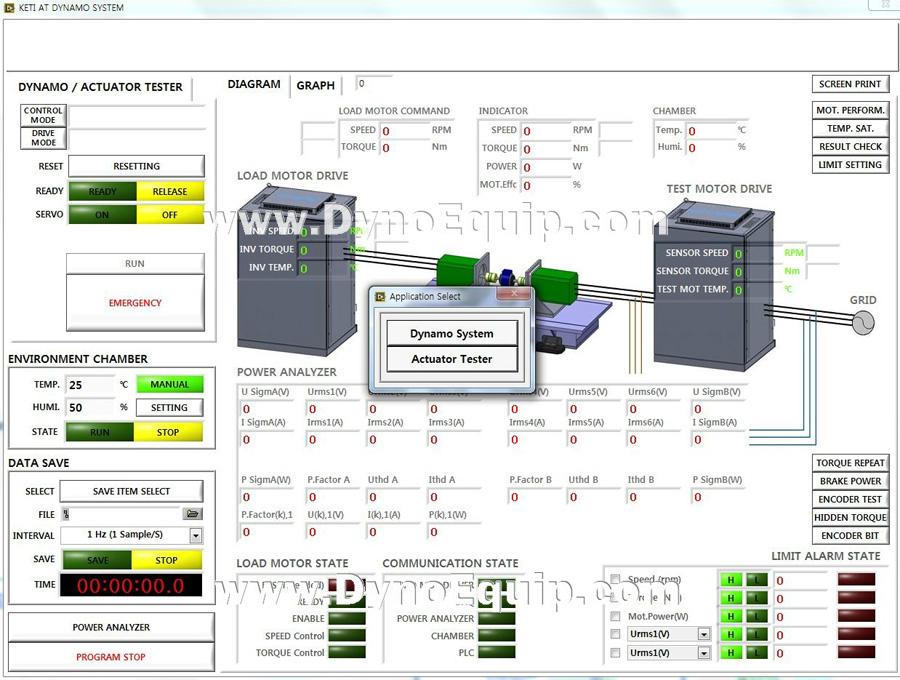Image resolution: width=900 pixels, height=680 pixels.
Task: Click the GRID generator symbol
Action: pos(861,322)
